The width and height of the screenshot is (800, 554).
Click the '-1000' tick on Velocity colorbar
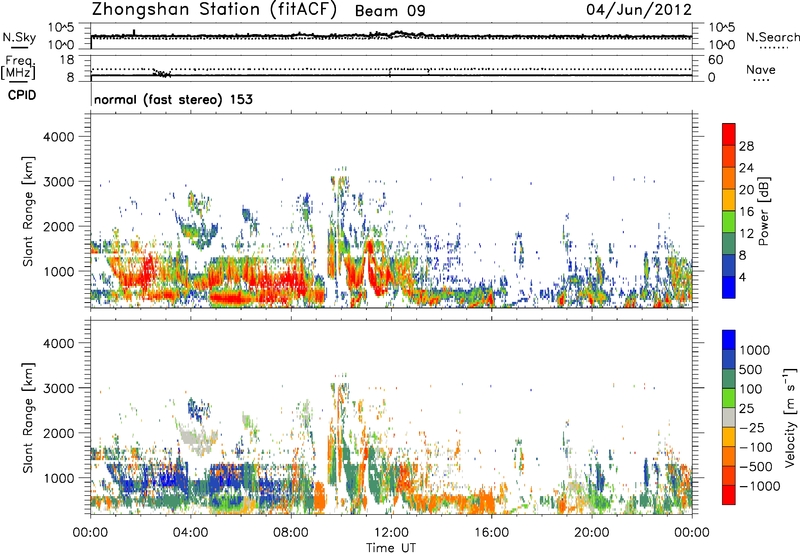point(759,486)
